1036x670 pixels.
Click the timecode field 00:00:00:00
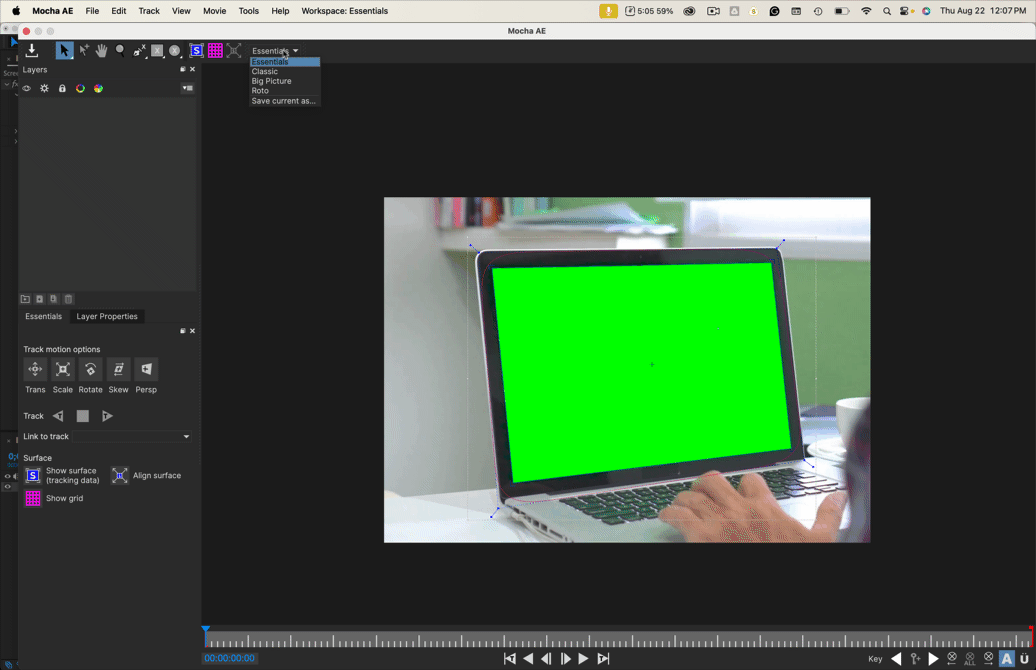[229, 658]
